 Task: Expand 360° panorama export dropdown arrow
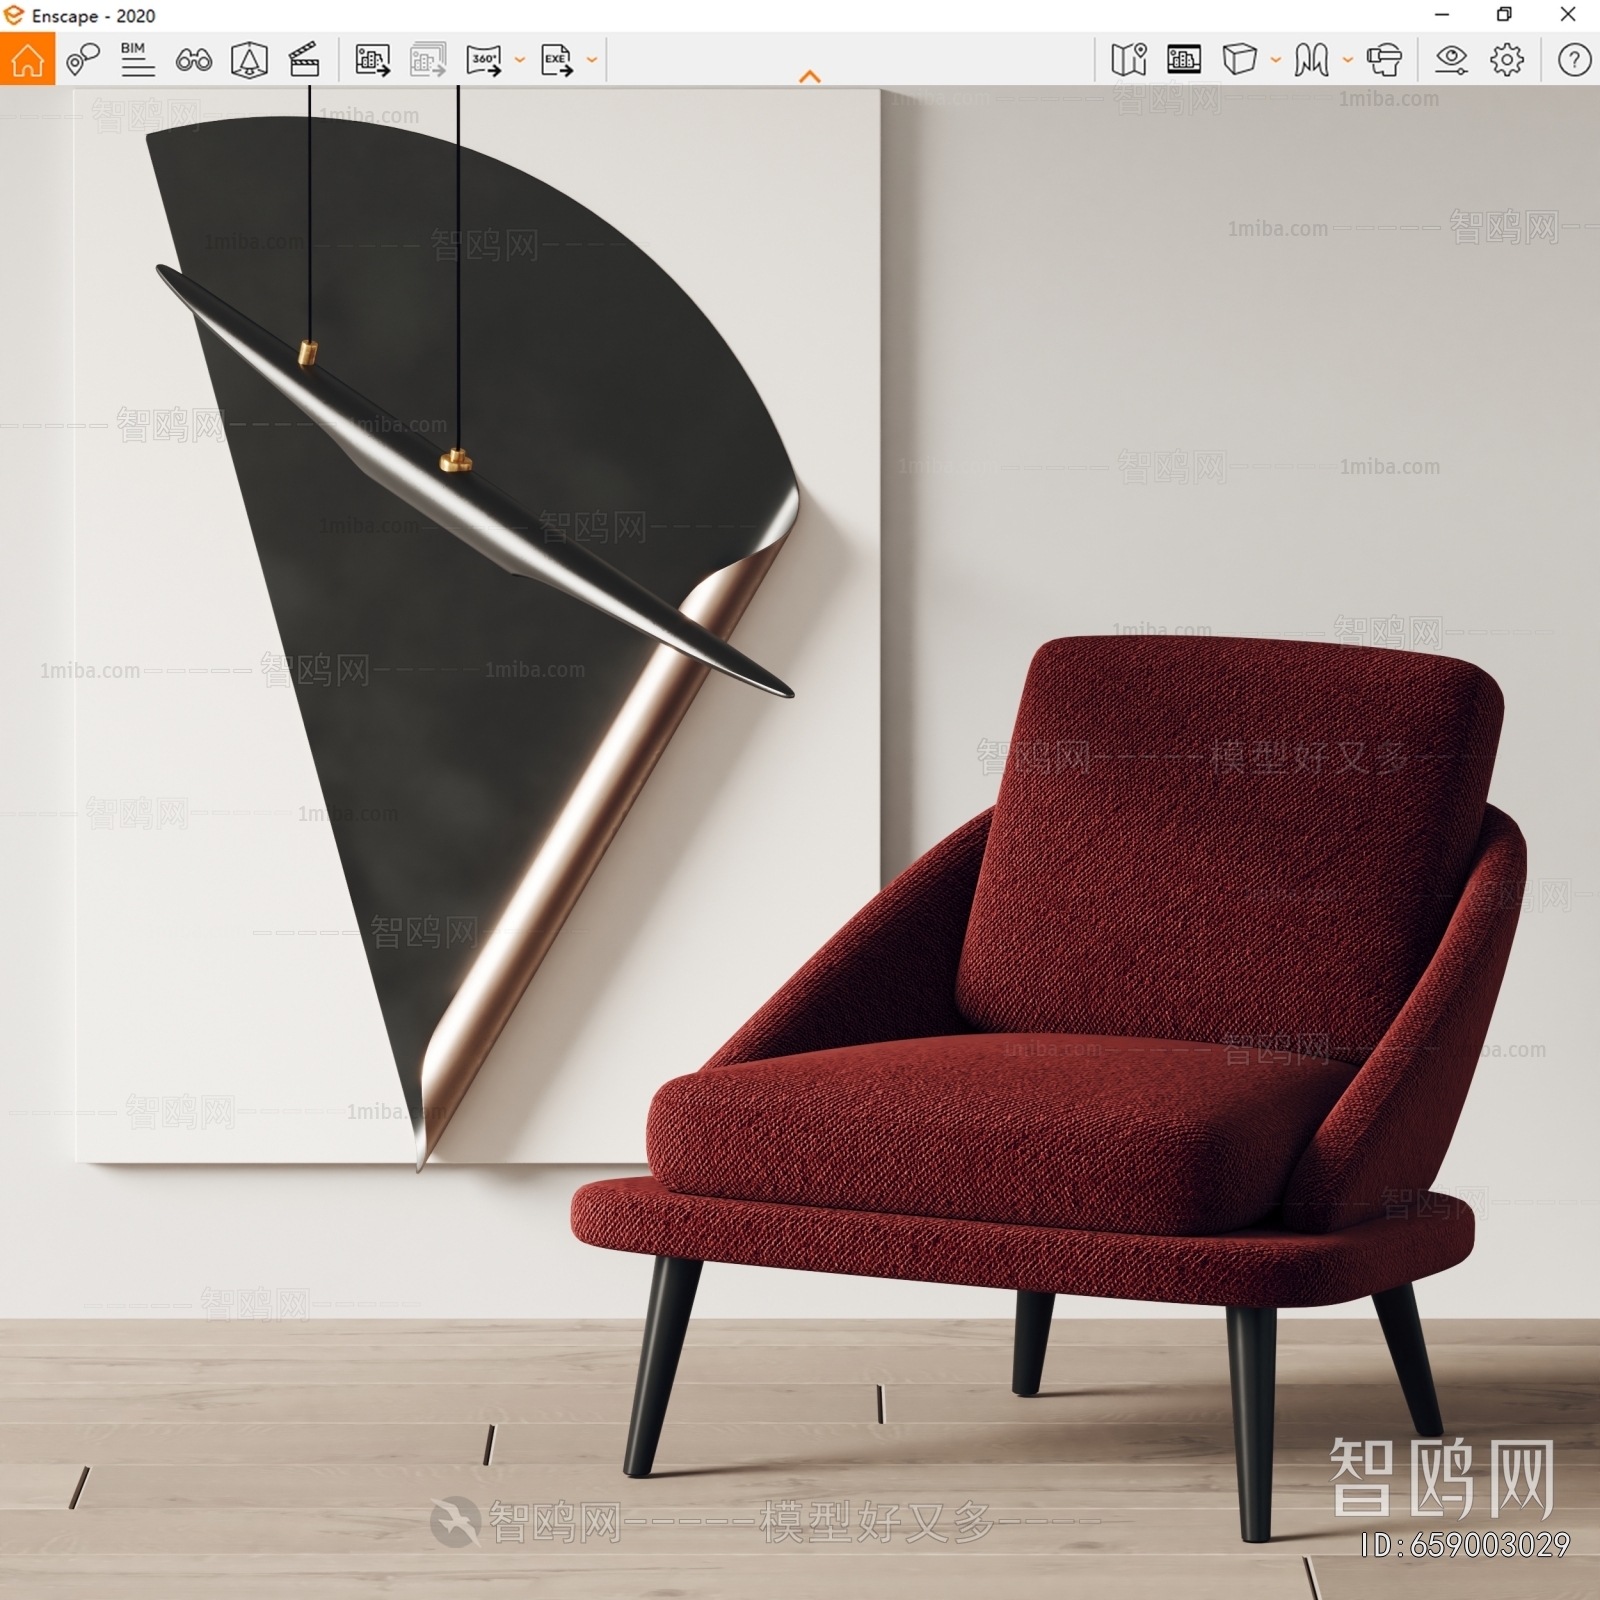click(x=519, y=60)
